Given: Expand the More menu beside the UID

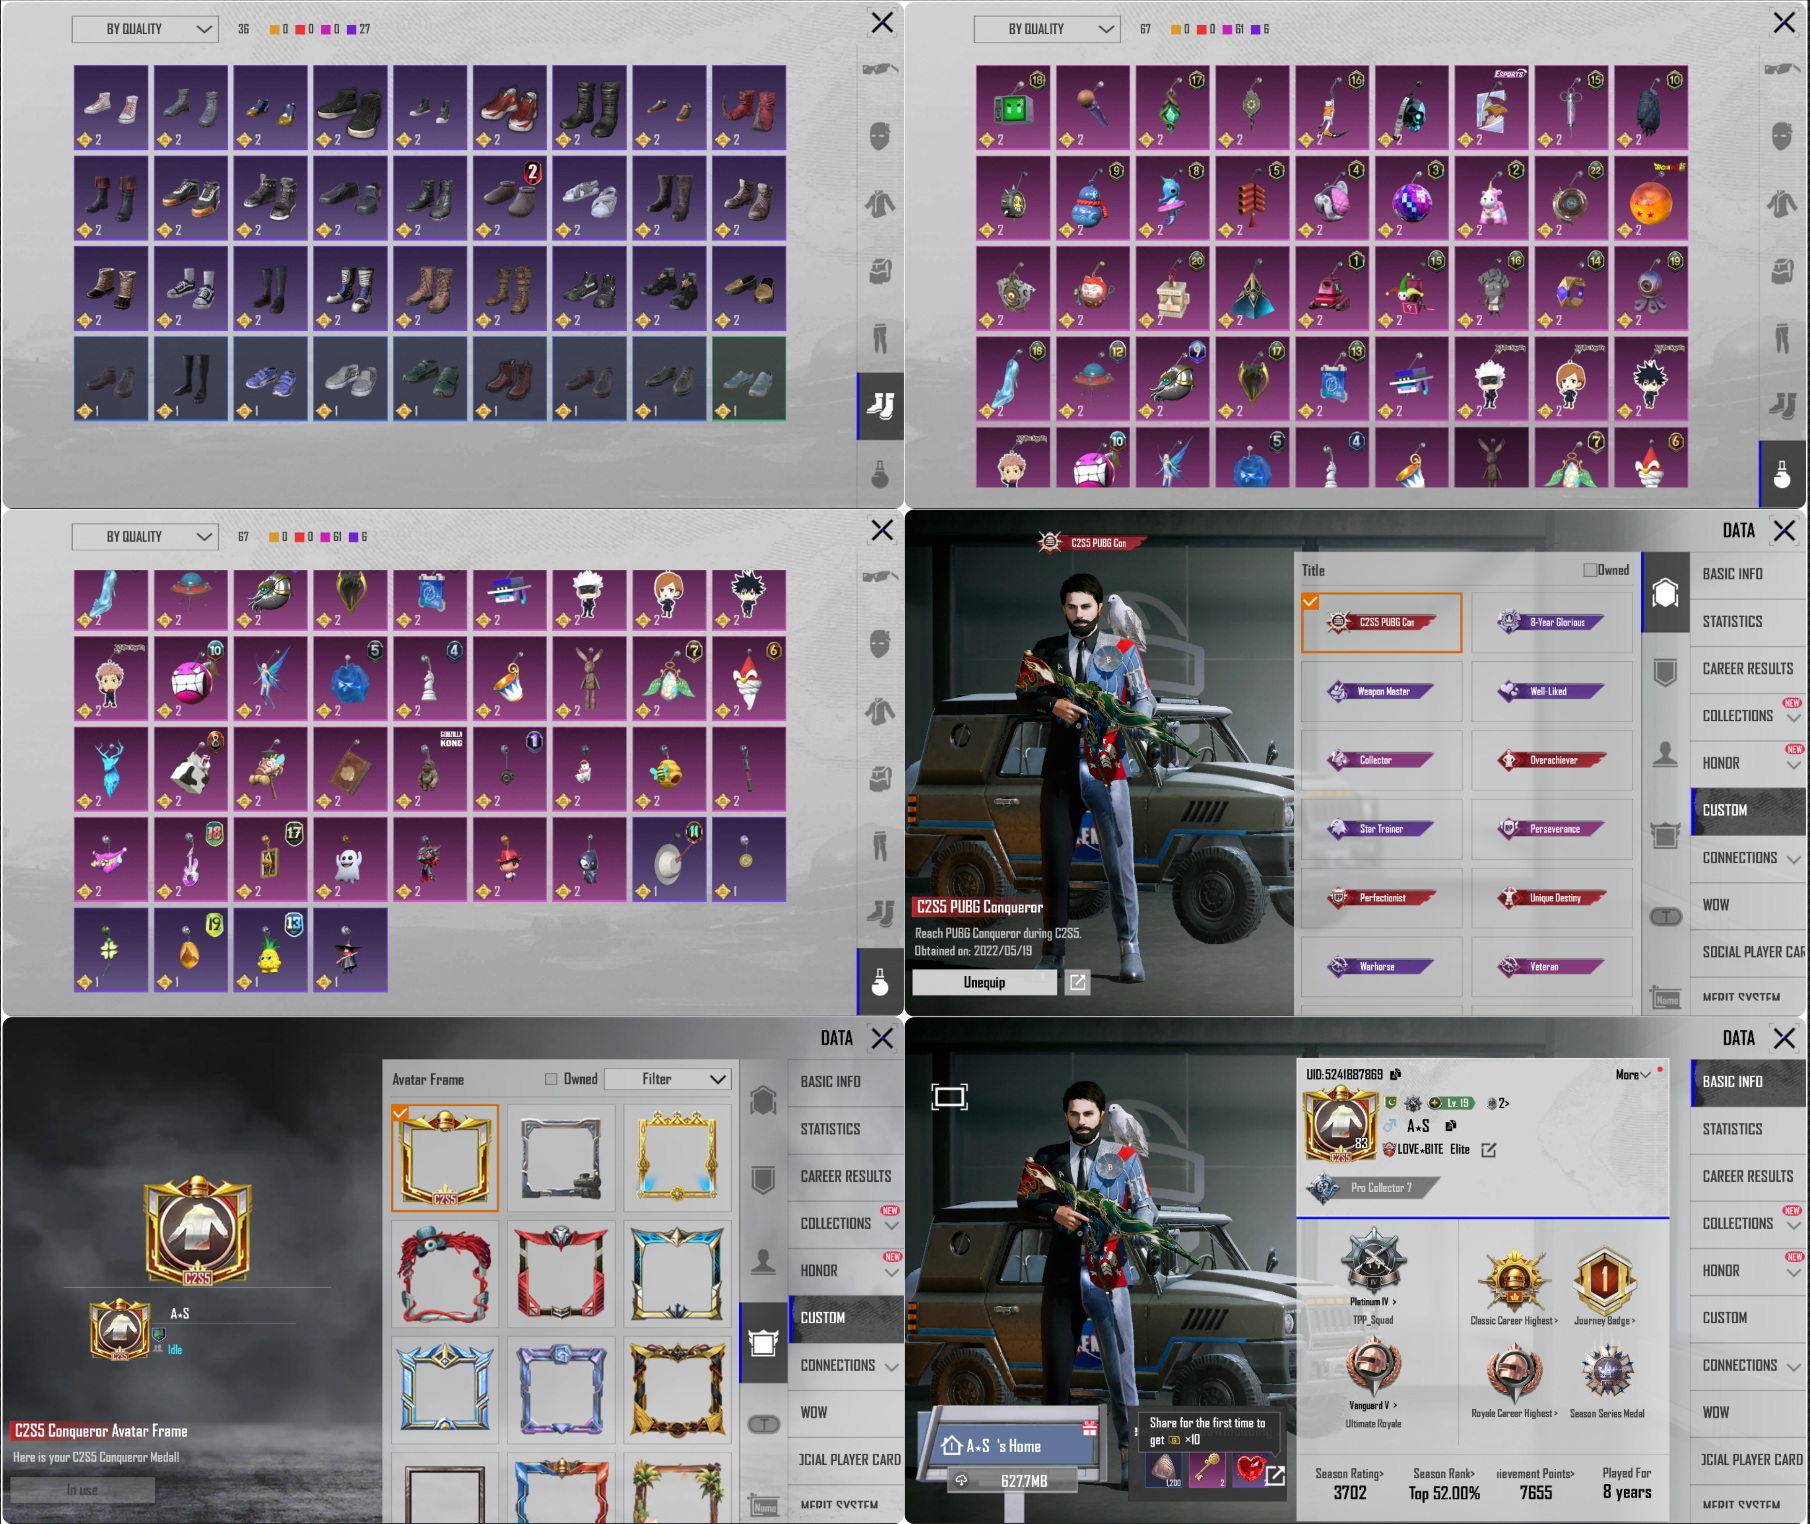Looking at the screenshot, I should [1633, 1075].
